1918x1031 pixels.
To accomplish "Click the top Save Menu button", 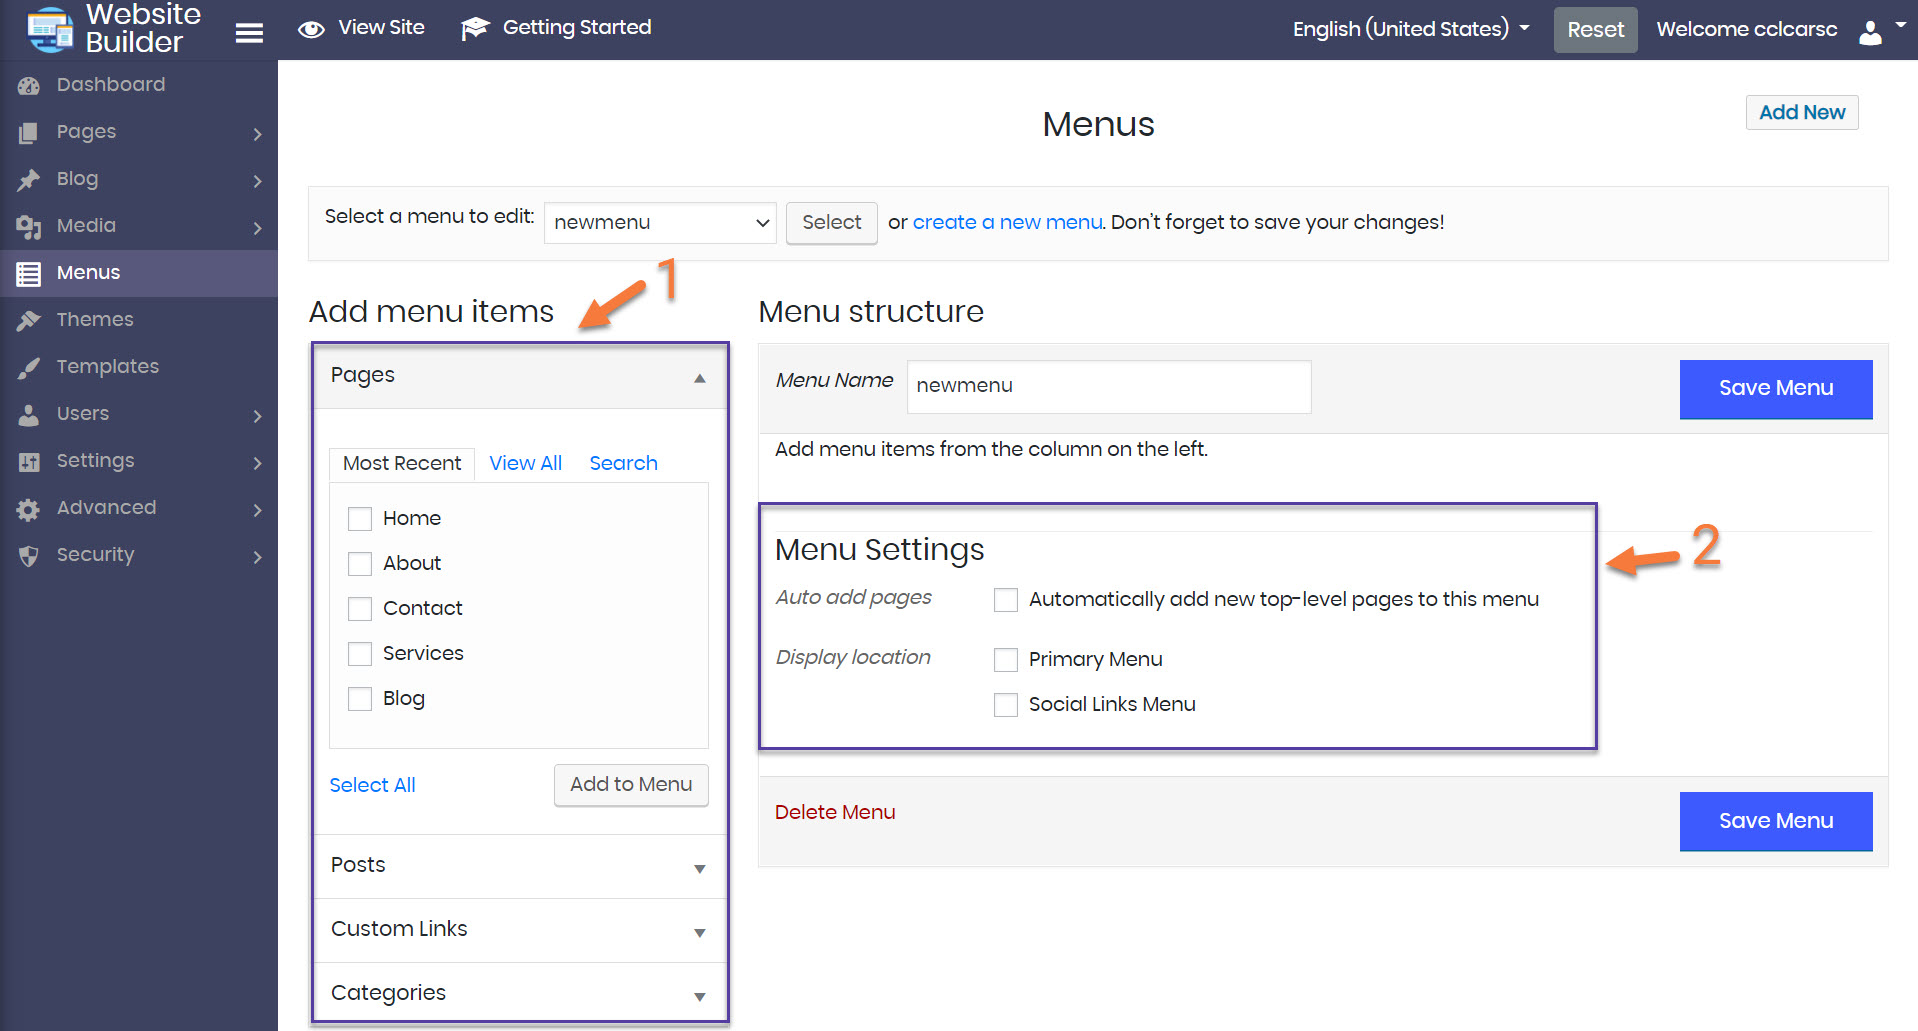I will click(x=1775, y=388).
